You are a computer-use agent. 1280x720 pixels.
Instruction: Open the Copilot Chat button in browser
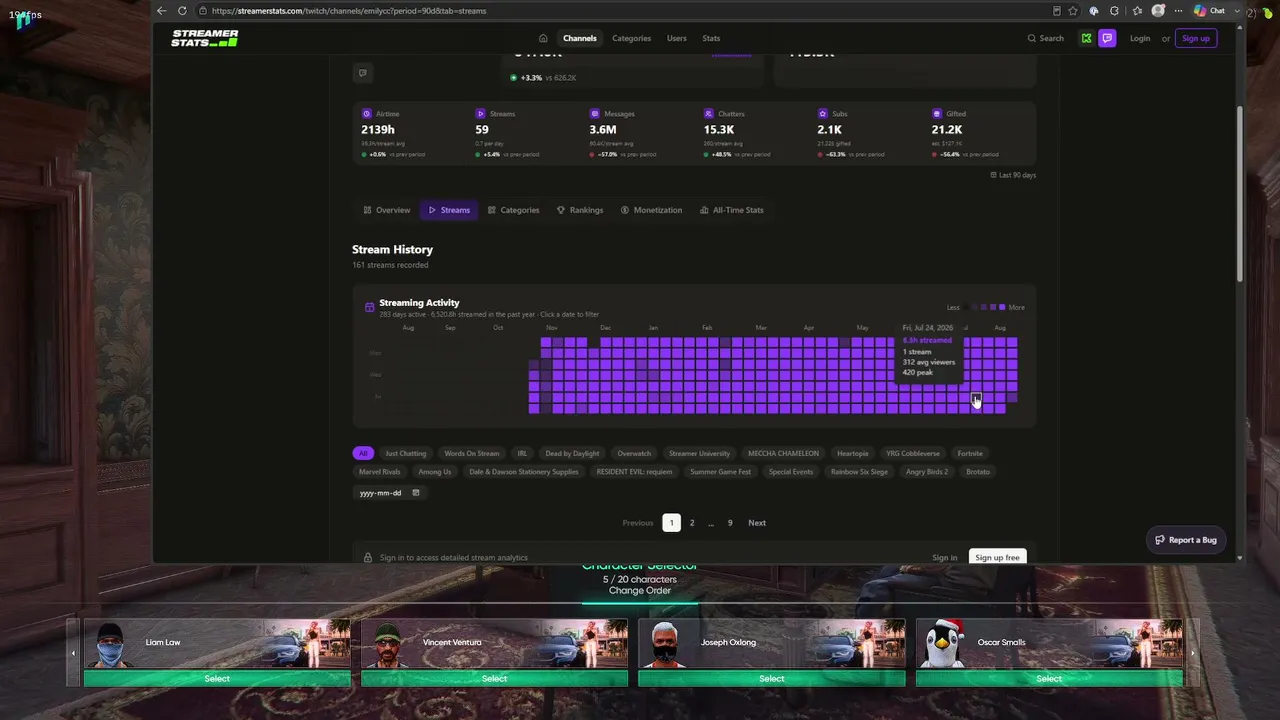tap(1209, 11)
